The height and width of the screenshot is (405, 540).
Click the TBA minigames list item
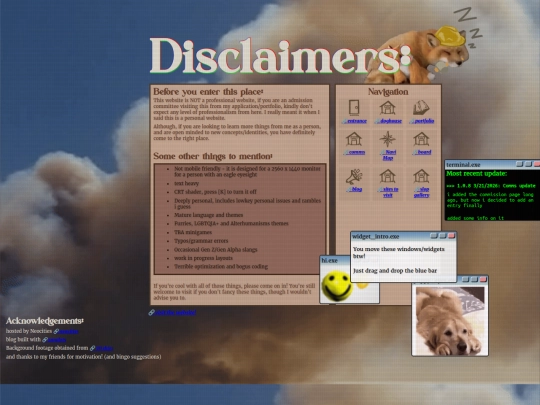[x=193, y=232]
